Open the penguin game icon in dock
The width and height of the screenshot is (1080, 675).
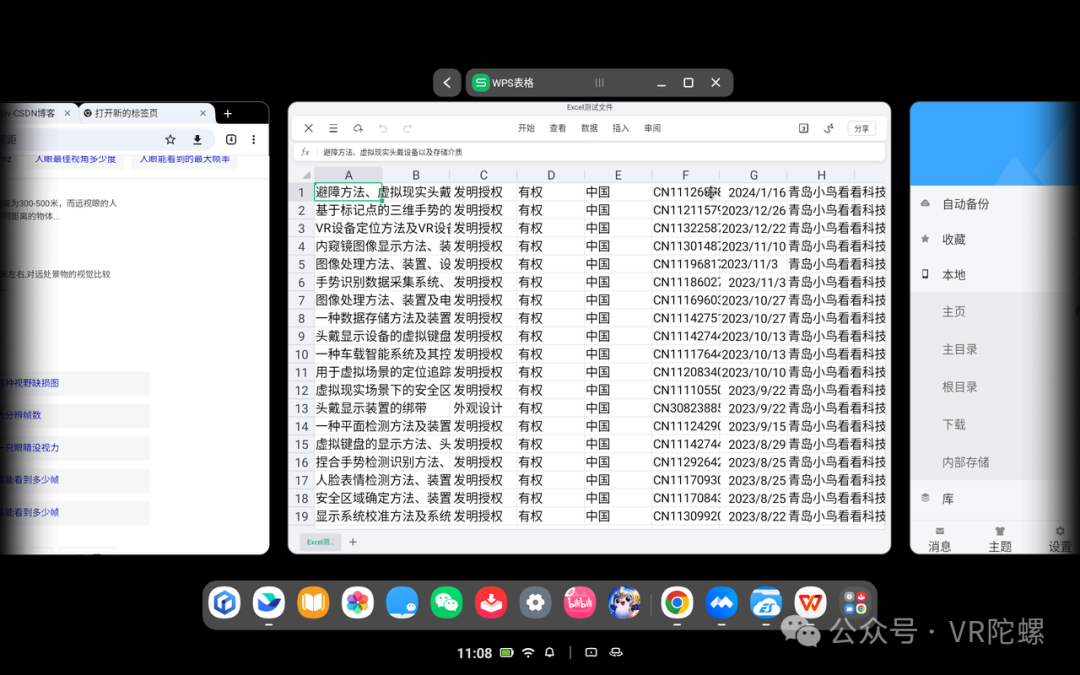624,603
